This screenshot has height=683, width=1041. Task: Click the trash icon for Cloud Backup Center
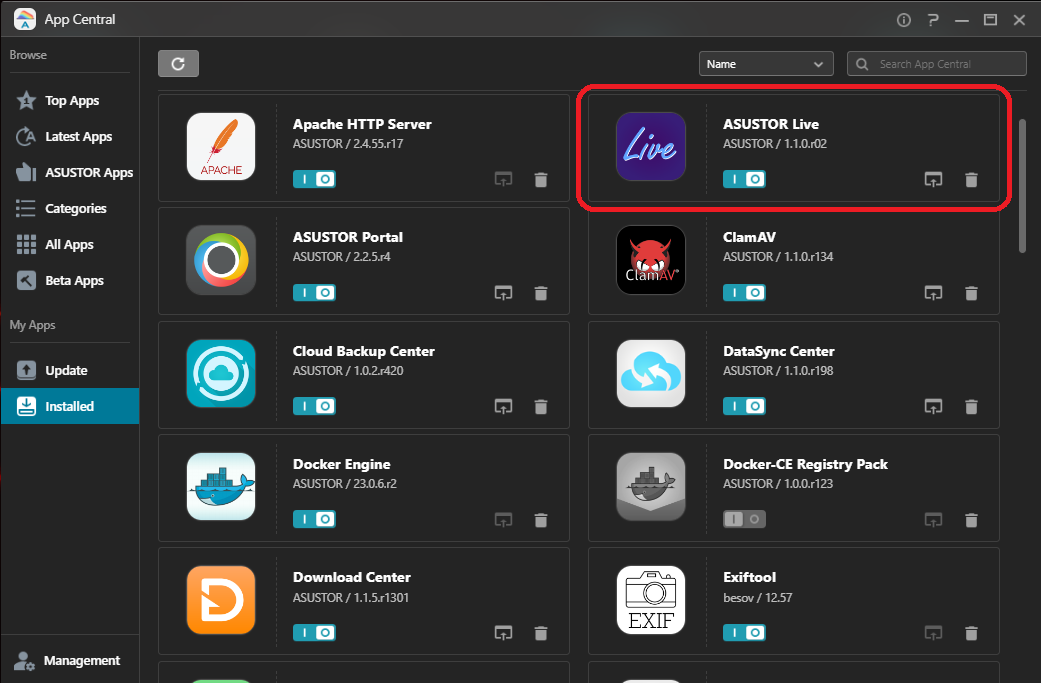541,406
